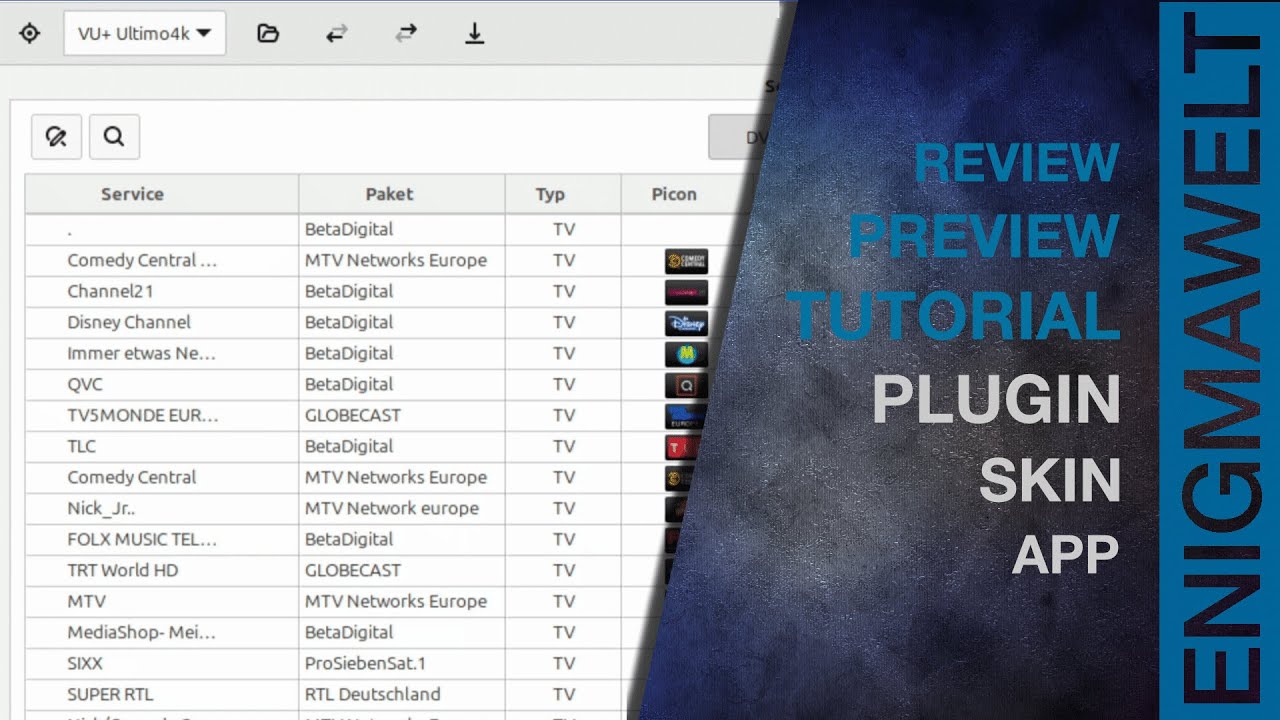Select the 'TRT World HD' service name
The image size is (1280, 720).
point(123,570)
